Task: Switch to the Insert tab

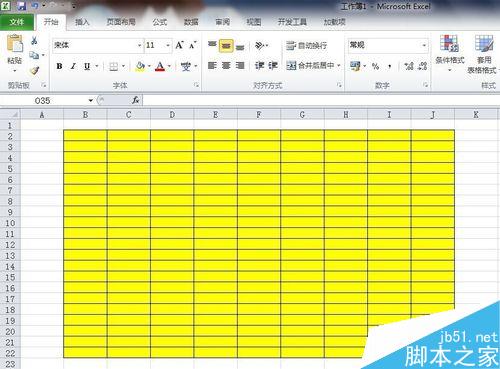Action: pos(82,22)
